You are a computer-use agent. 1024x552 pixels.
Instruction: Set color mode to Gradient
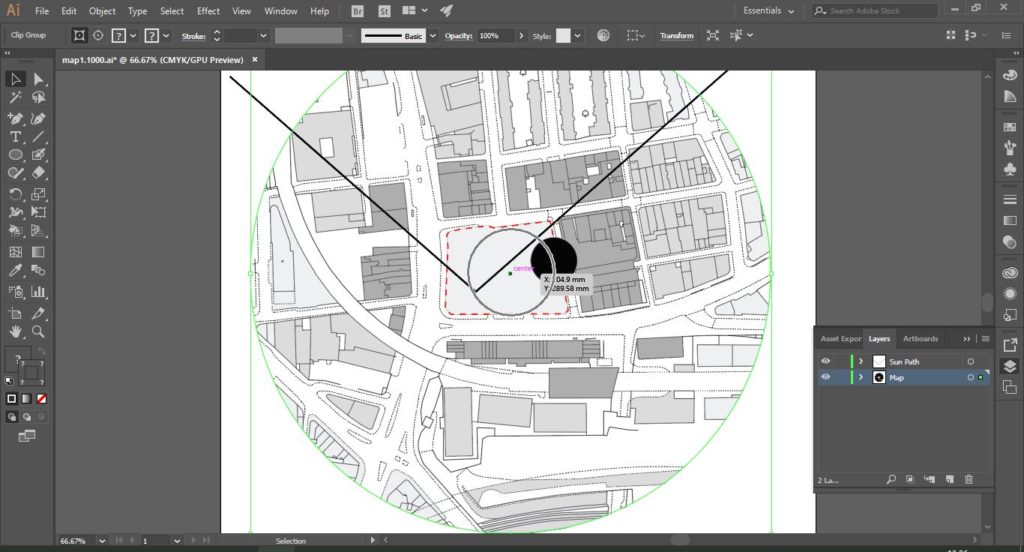pos(26,398)
